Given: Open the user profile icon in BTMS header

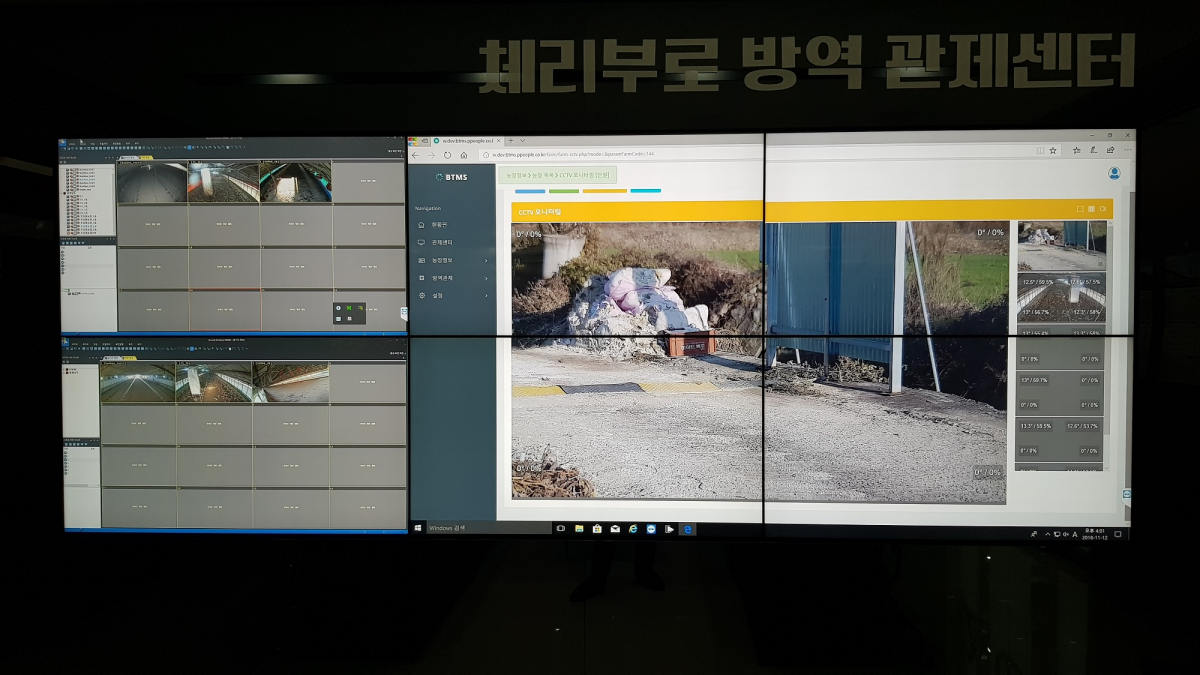Looking at the screenshot, I should [1113, 172].
